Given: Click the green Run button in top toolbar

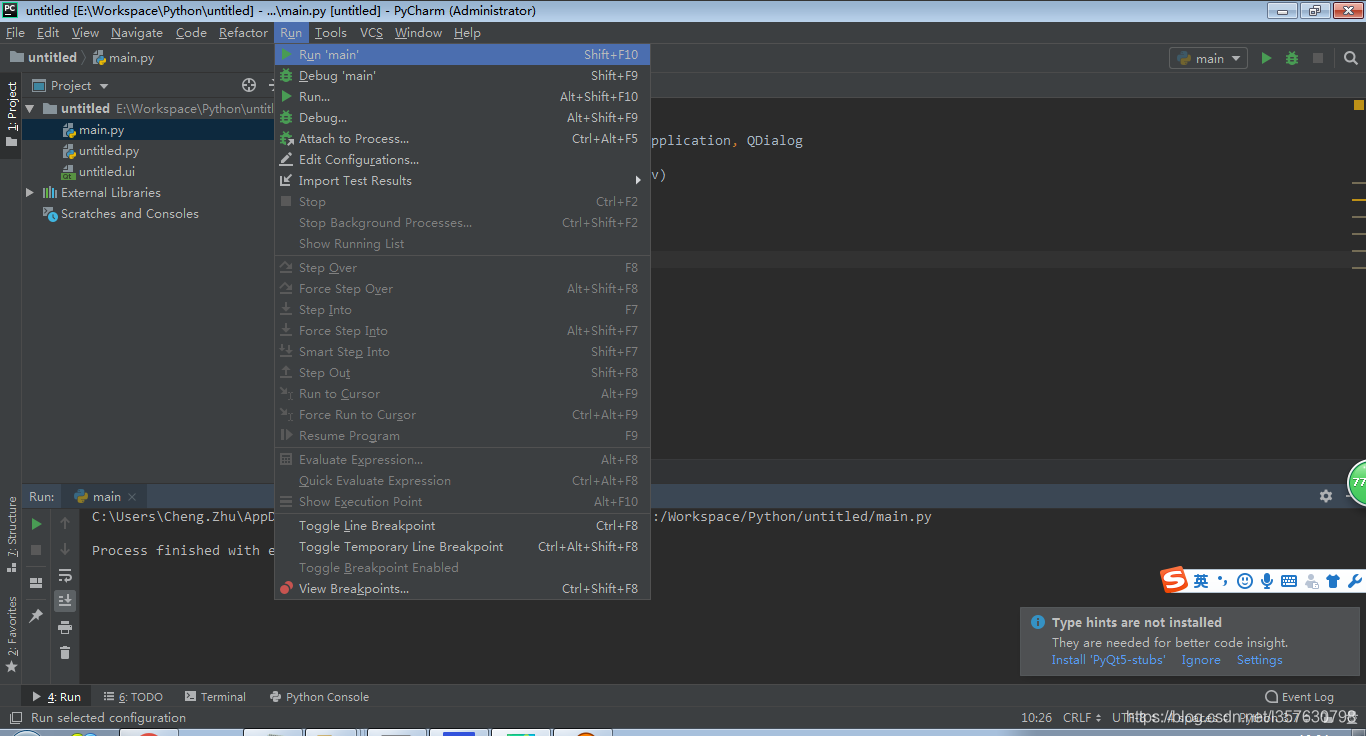Looking at the screenshot, I should coord(1266,58).
